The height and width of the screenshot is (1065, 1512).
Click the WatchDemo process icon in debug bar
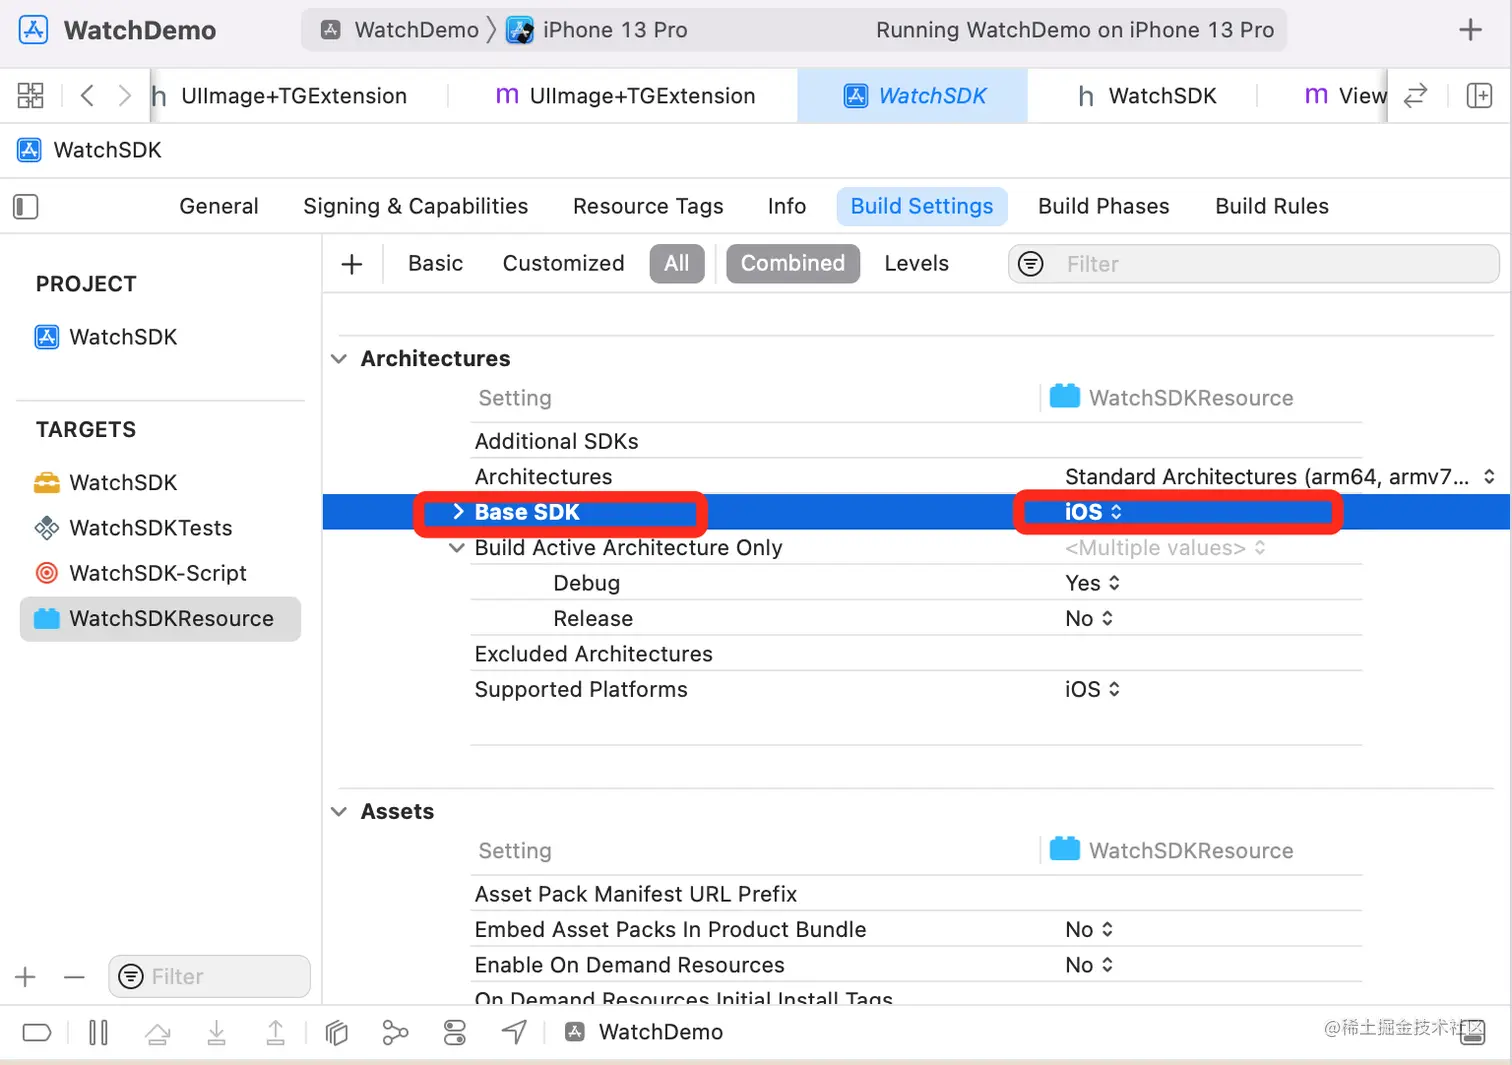click(x=575, y=1032)
